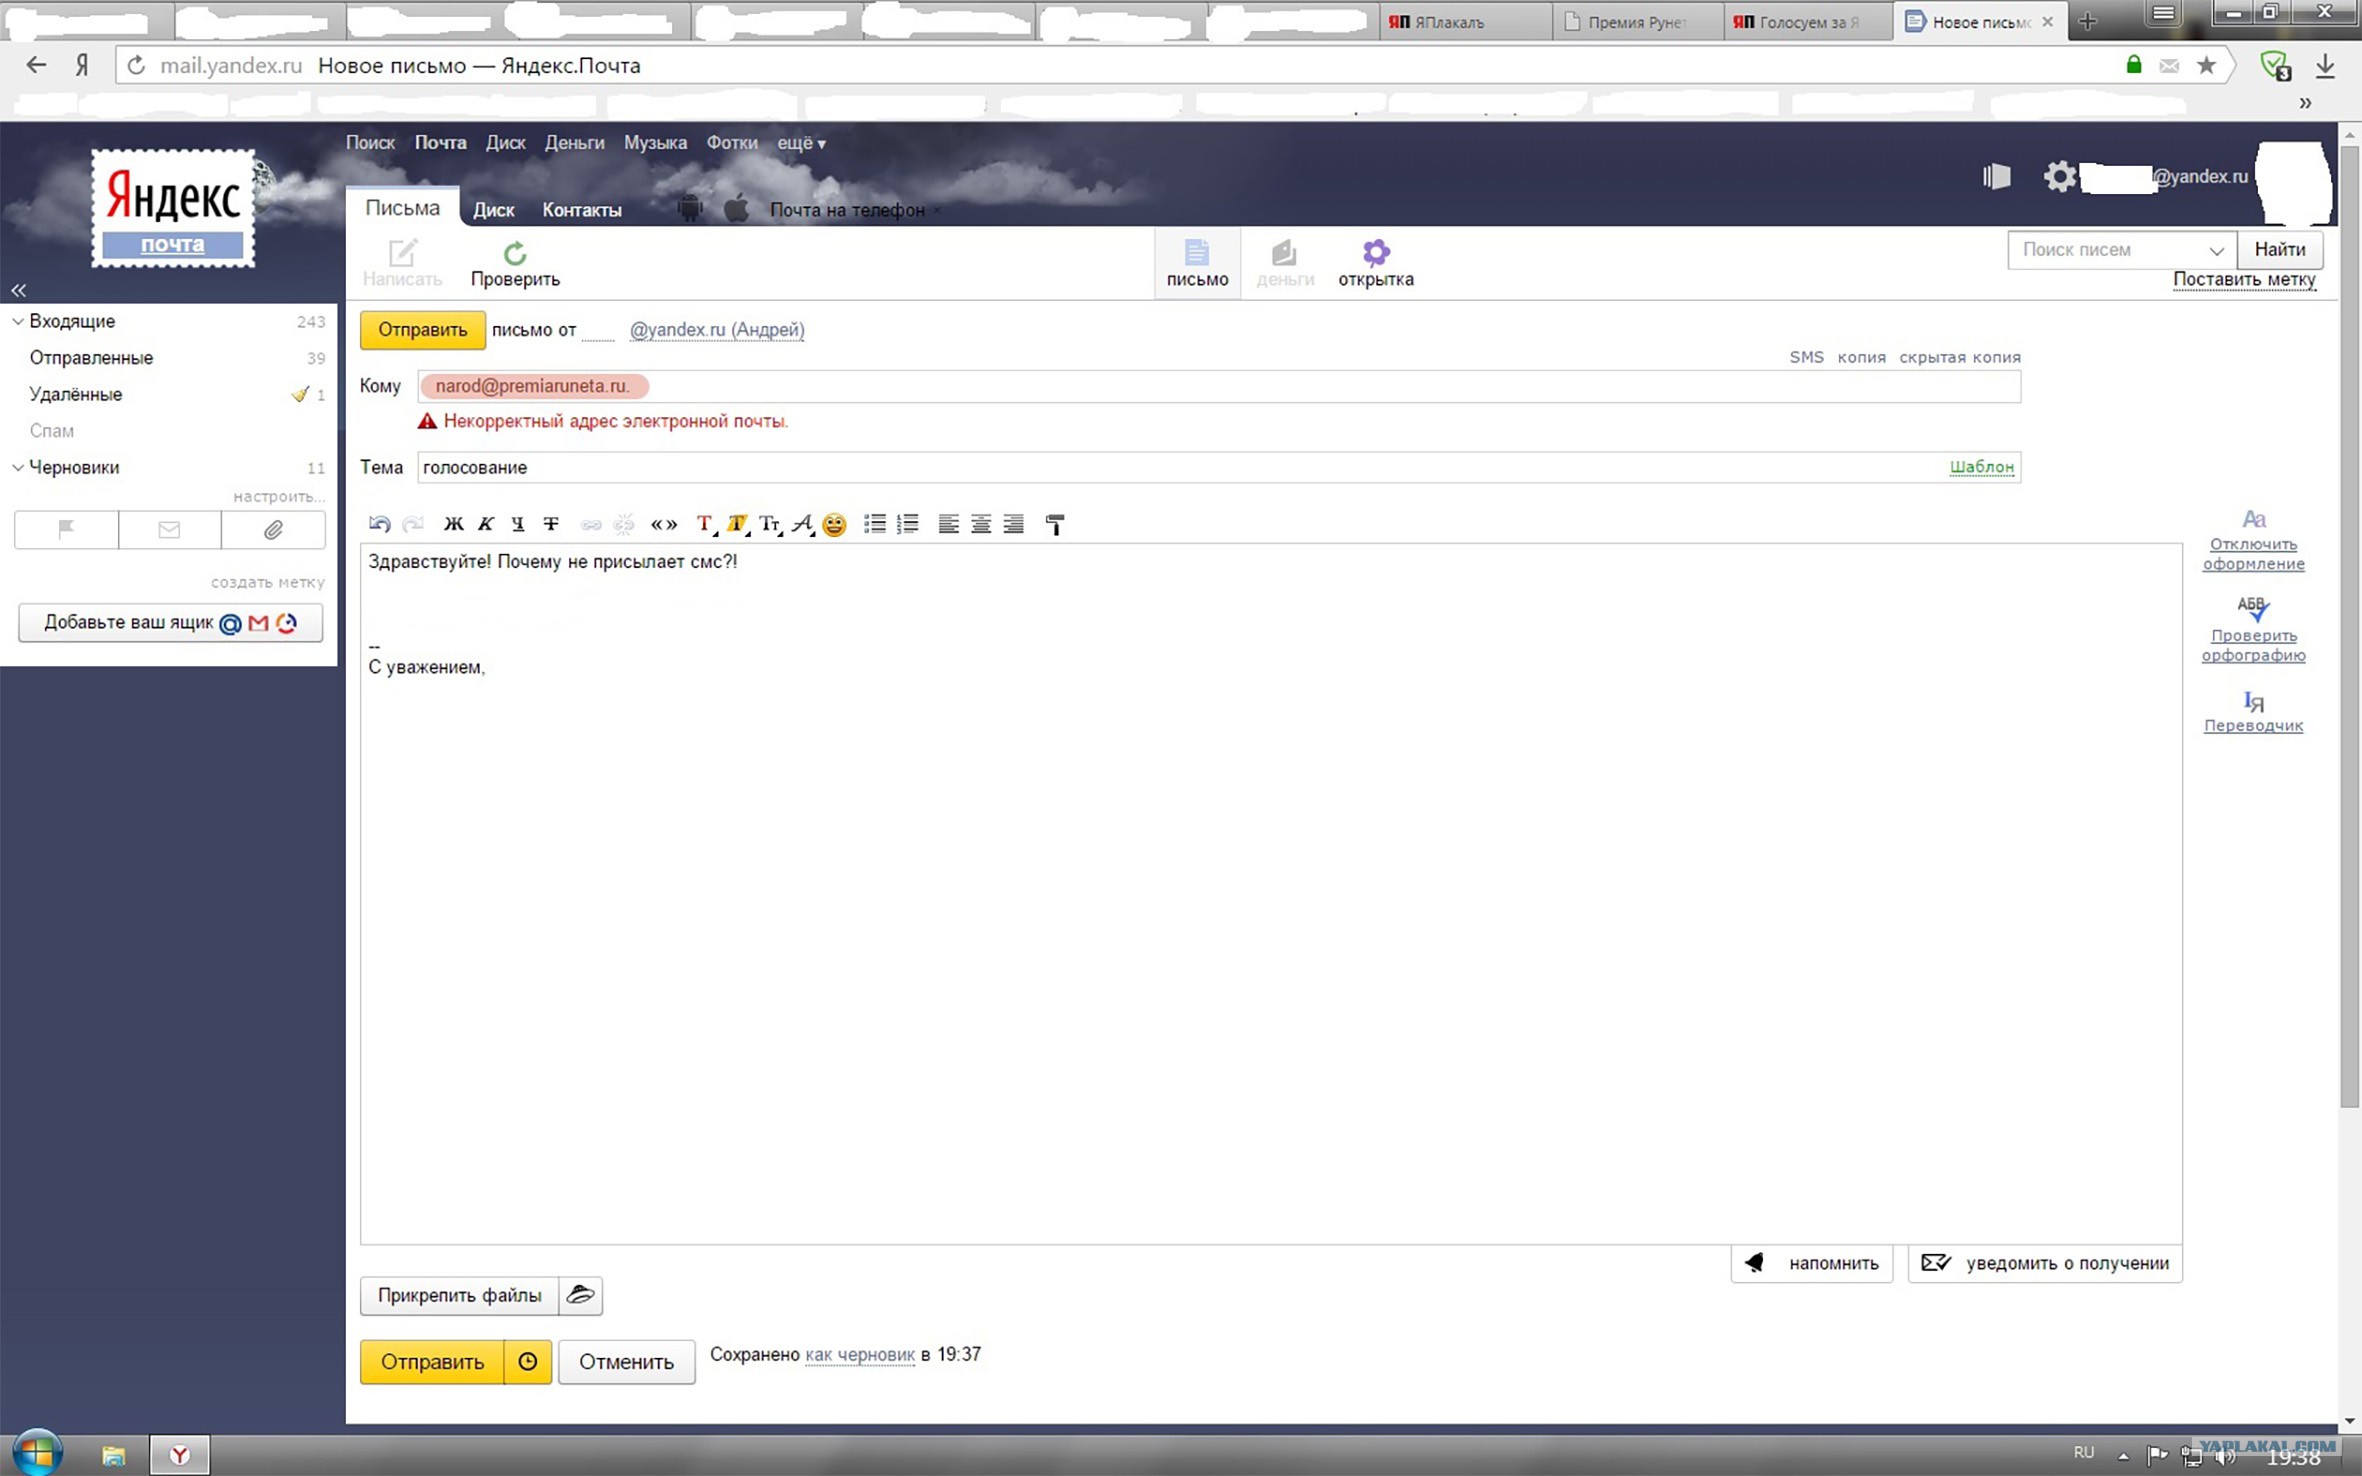Viewport: 2362px width, 1476px height.
Task: Click the SMS option above recipient field
Action: click(x=1806, y=357)
